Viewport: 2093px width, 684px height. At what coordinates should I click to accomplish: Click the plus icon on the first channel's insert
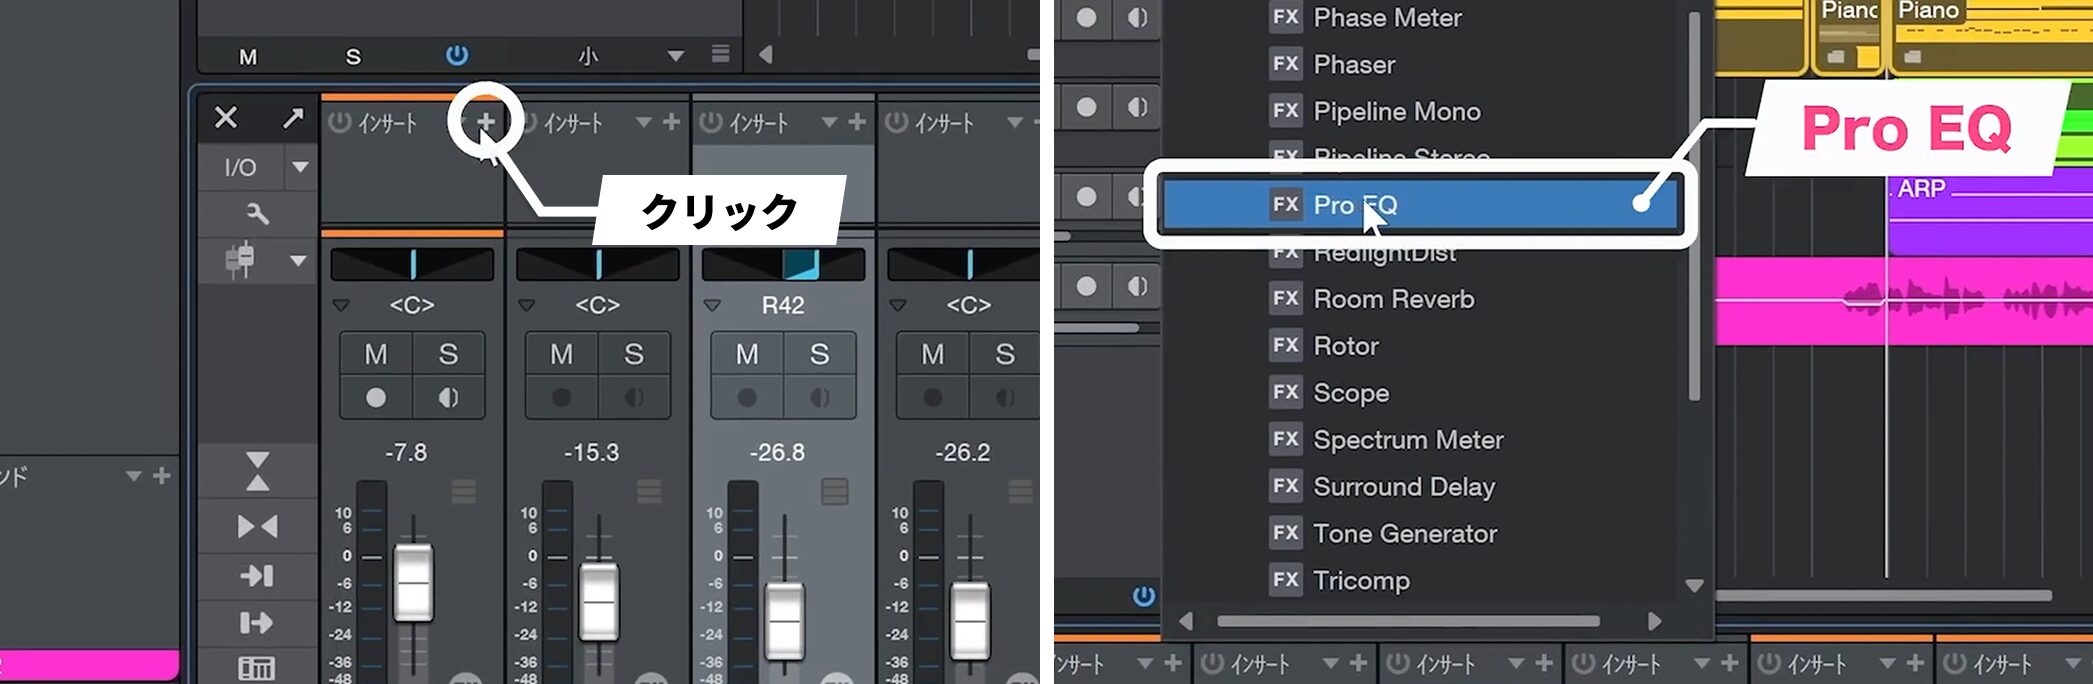[x=485, y=122]
